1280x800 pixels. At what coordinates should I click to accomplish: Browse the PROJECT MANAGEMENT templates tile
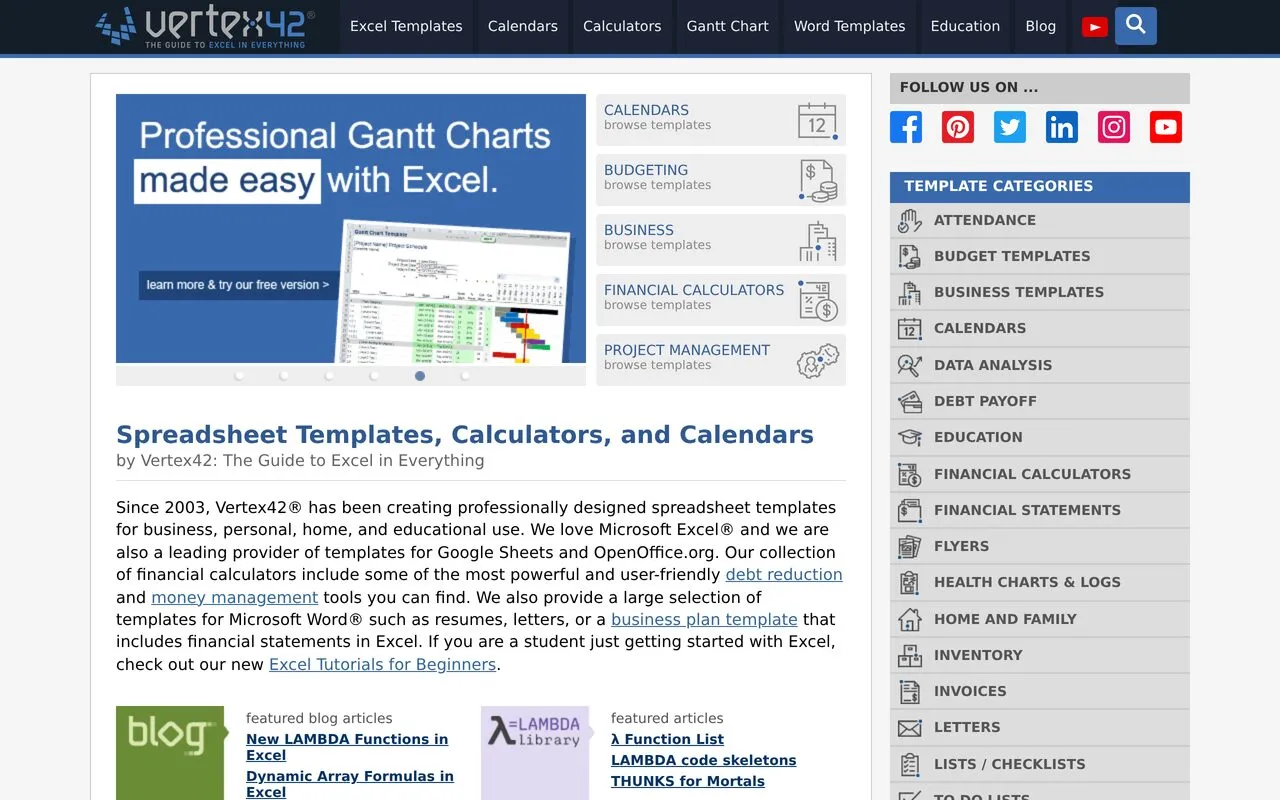click(x=721, y=360)
